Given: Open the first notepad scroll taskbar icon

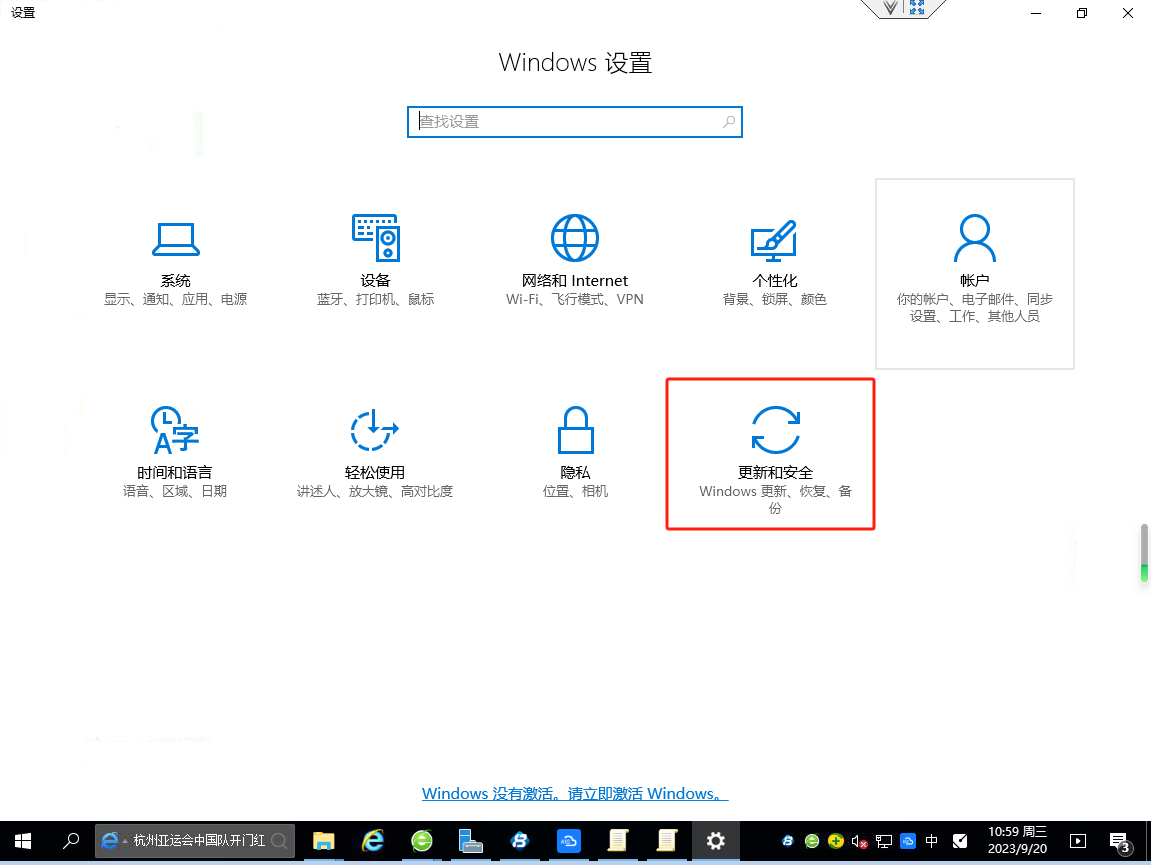Looking at the screenshot, I should click(618, 841).
